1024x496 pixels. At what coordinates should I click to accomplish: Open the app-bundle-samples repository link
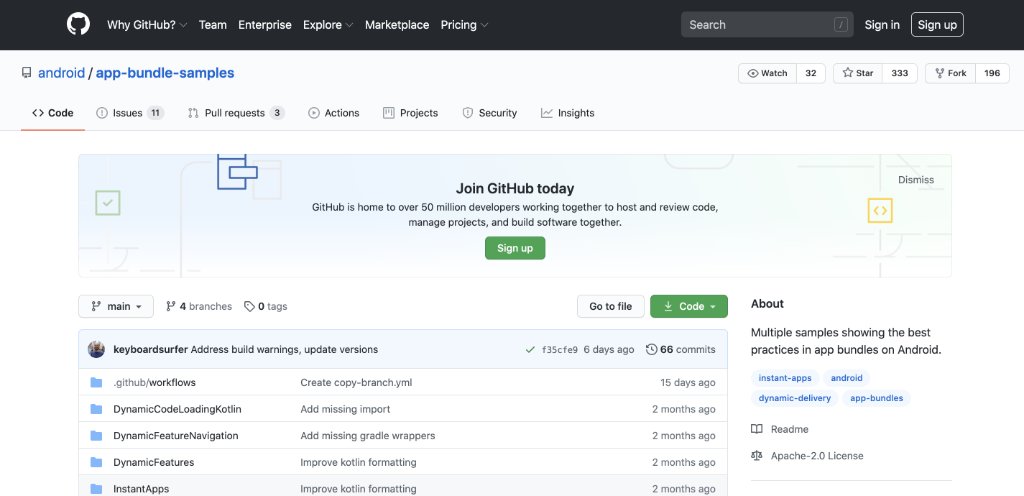[165, 73]
